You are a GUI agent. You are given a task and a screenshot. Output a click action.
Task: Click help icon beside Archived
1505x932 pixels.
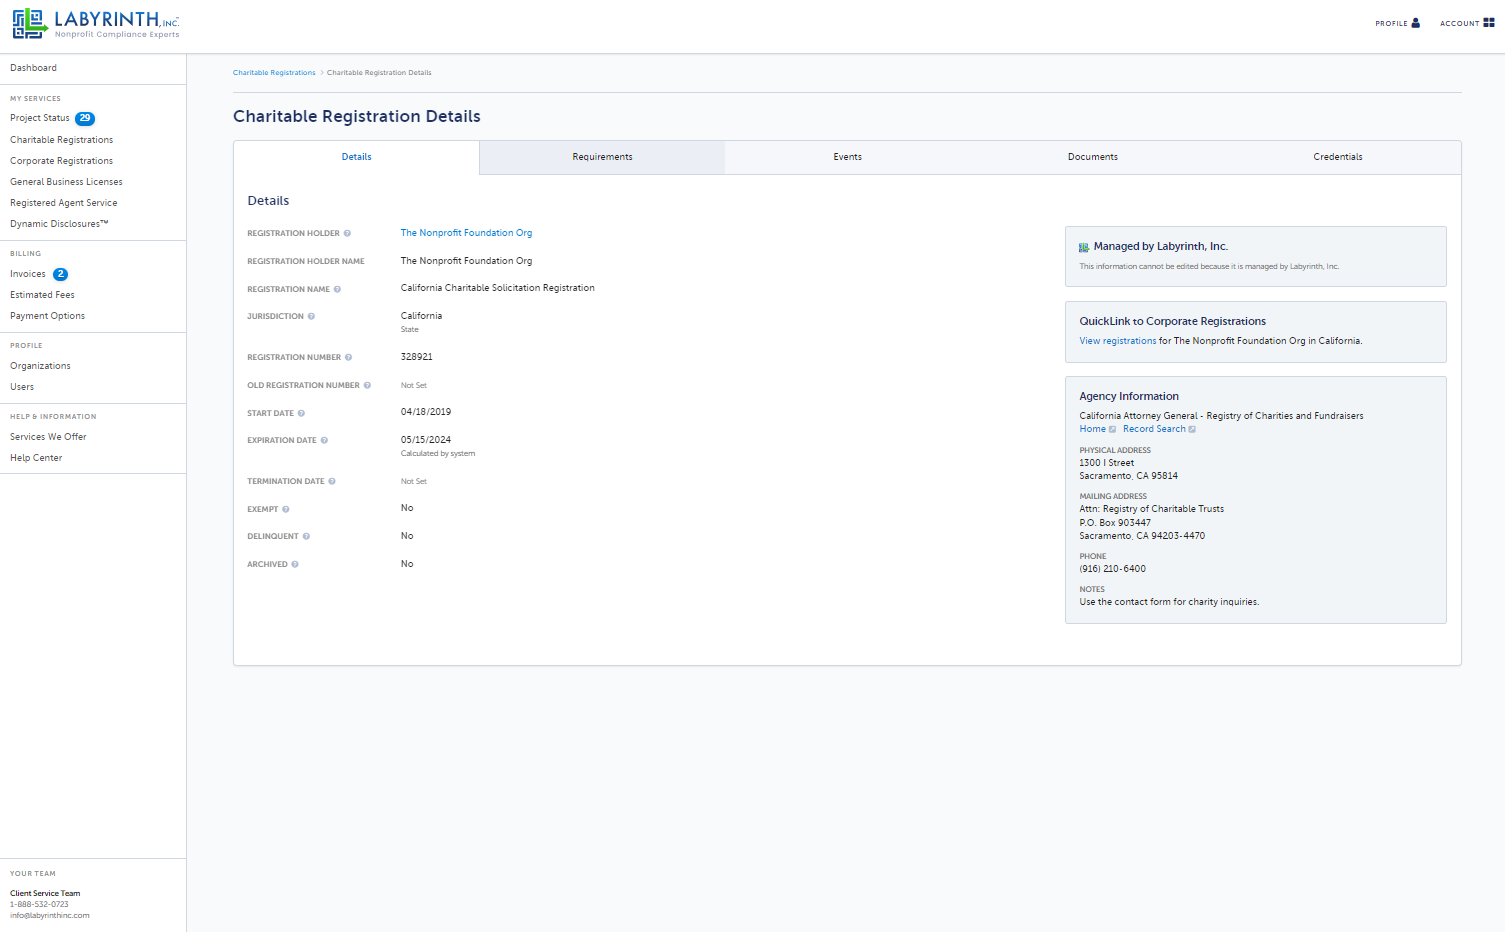pyautogui.click(x=295, y=564)
